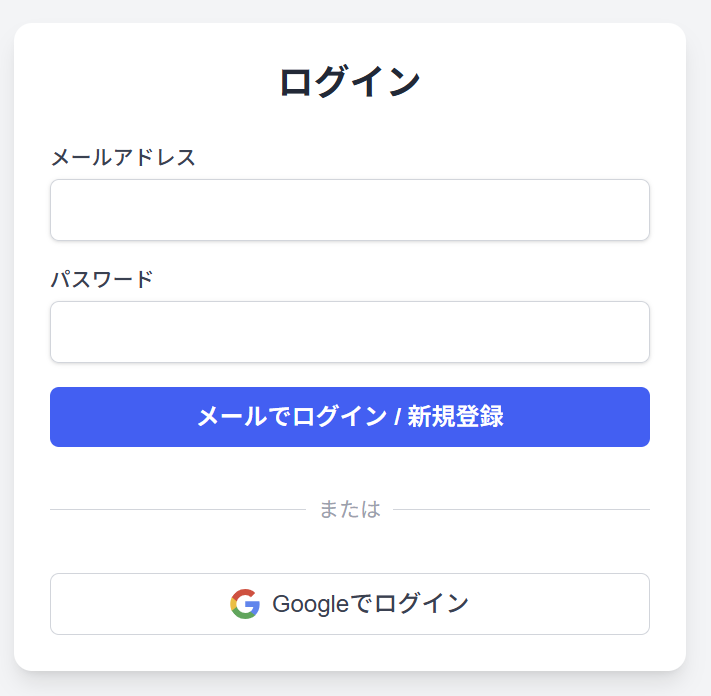711x696 pixels.
Task: Click the パスワード field label
Action: pyautogui.click(x=102, y=279)
